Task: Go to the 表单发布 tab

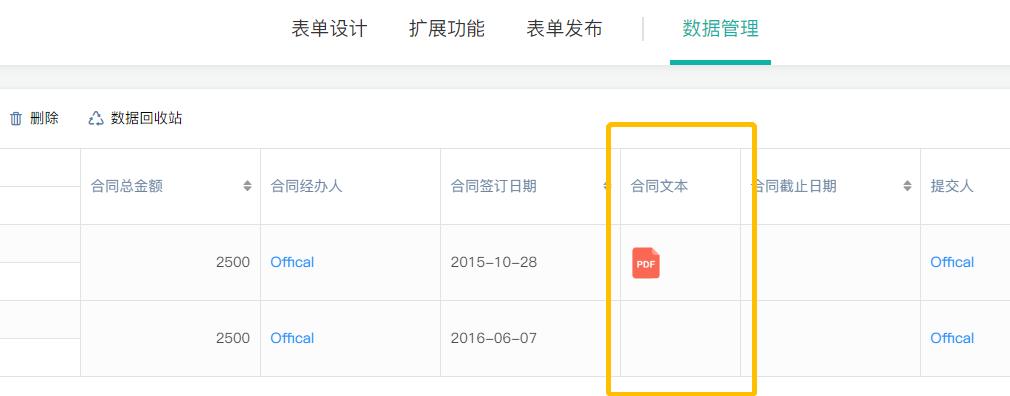Action: pyautogui.click(x=564, y=29)
